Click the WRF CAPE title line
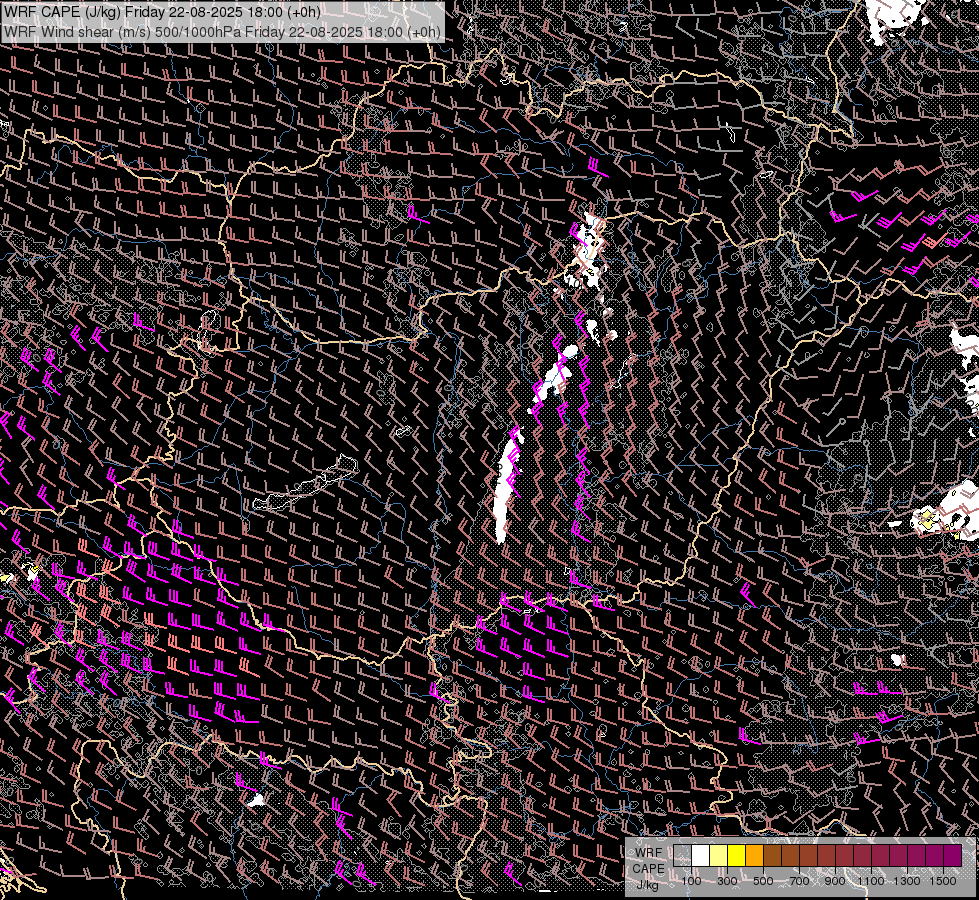 coord(162,12)
